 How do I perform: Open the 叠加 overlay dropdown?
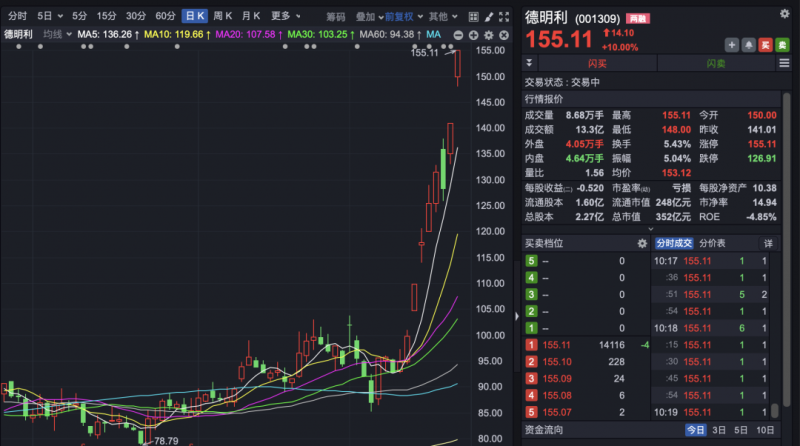tap(368, 17)
